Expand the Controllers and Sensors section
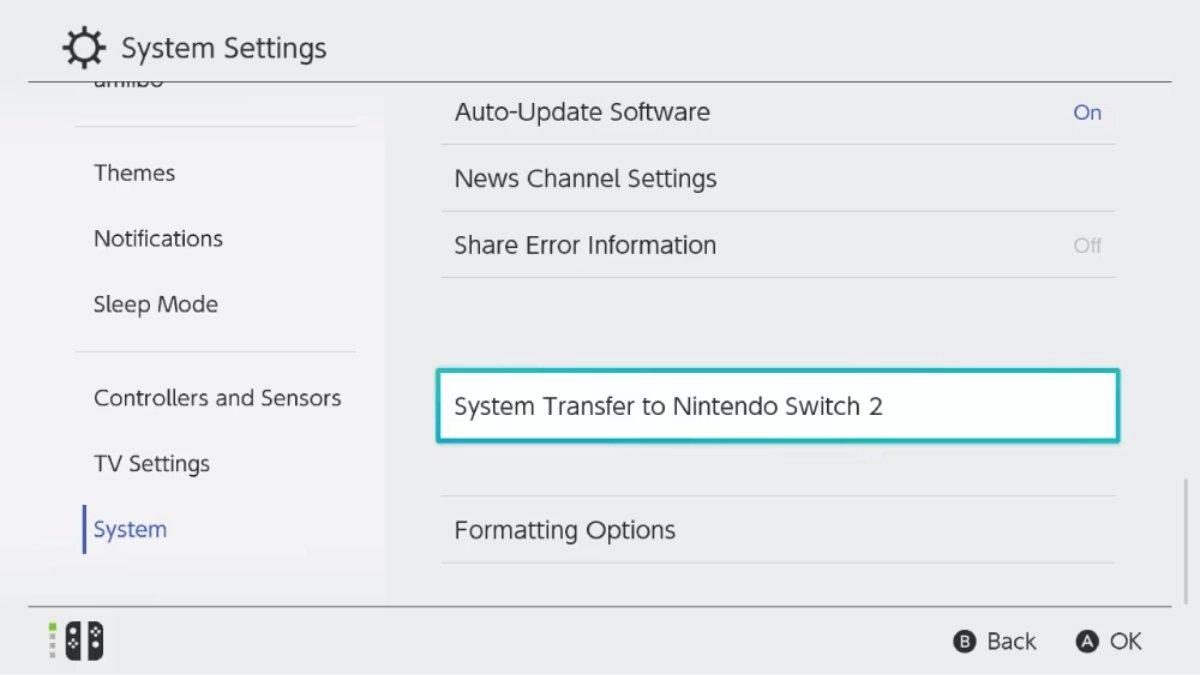The width and height of the screenshot is (1200, 675). (x=217, y=397)
